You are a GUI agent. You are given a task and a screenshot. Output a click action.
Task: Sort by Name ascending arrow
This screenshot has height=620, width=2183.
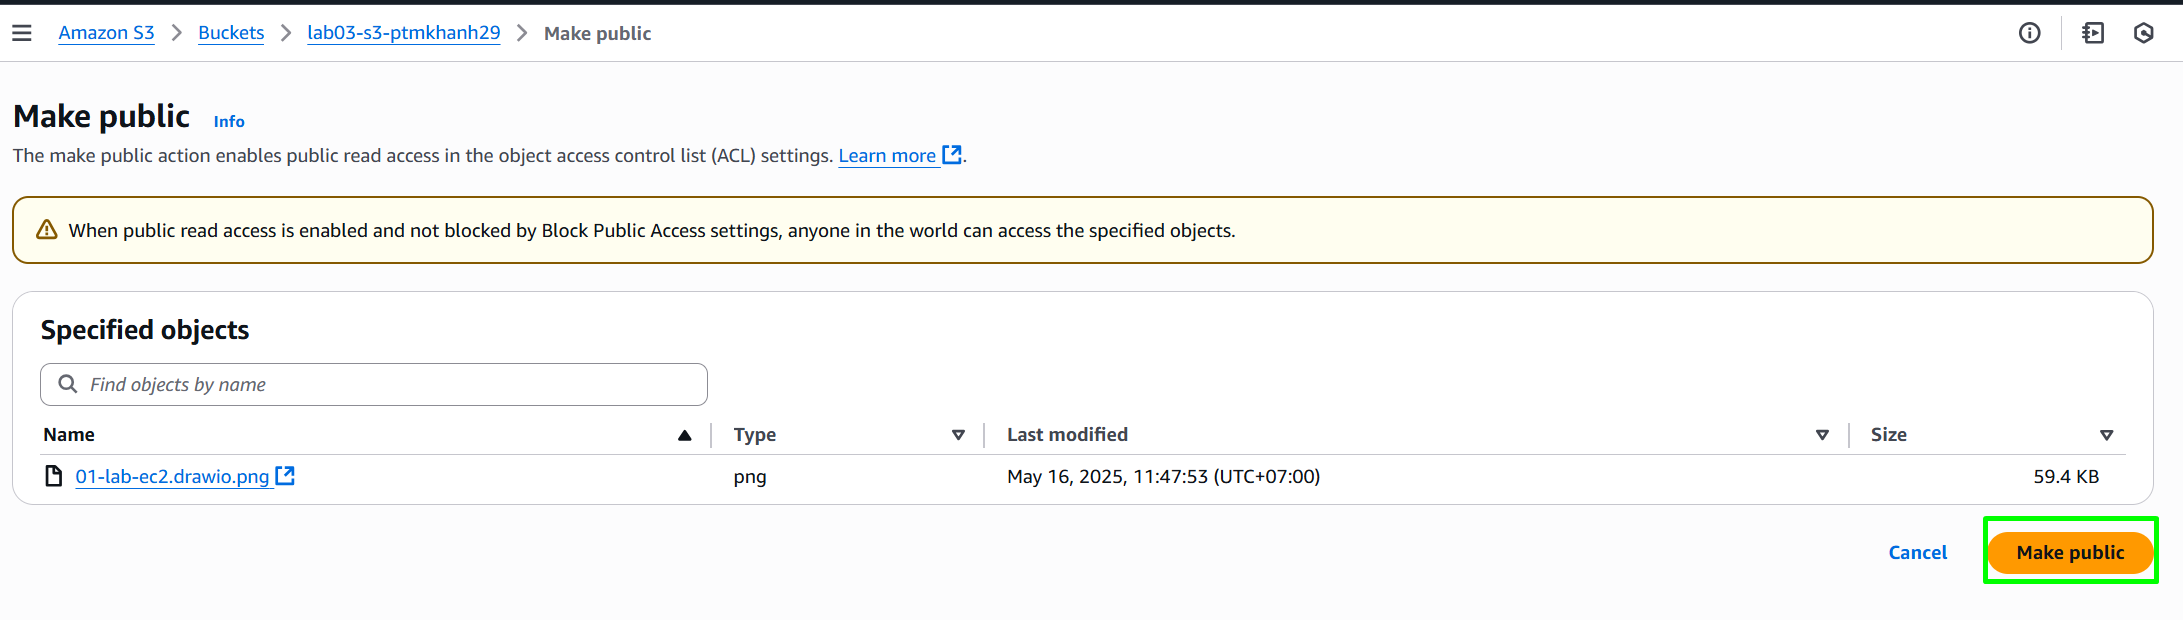(685, 435)
